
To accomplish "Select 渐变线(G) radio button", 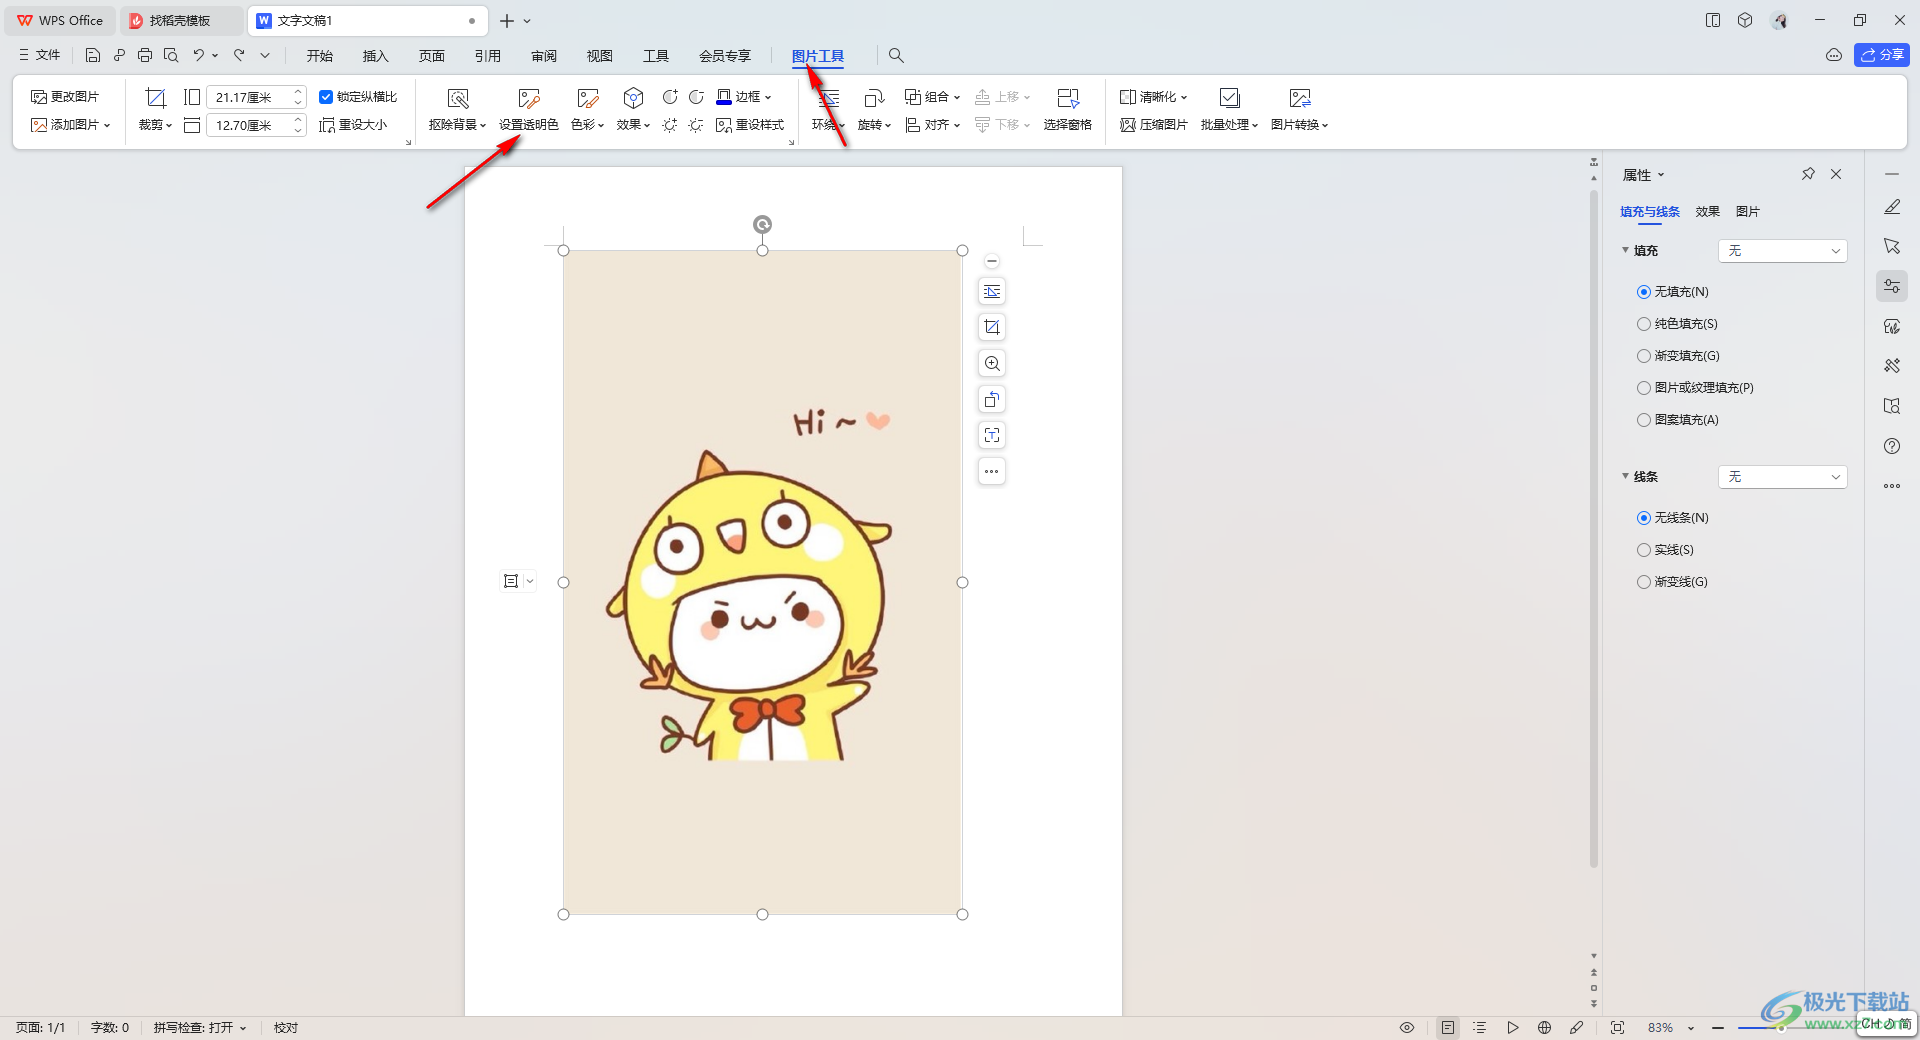I will [1643, 582].
